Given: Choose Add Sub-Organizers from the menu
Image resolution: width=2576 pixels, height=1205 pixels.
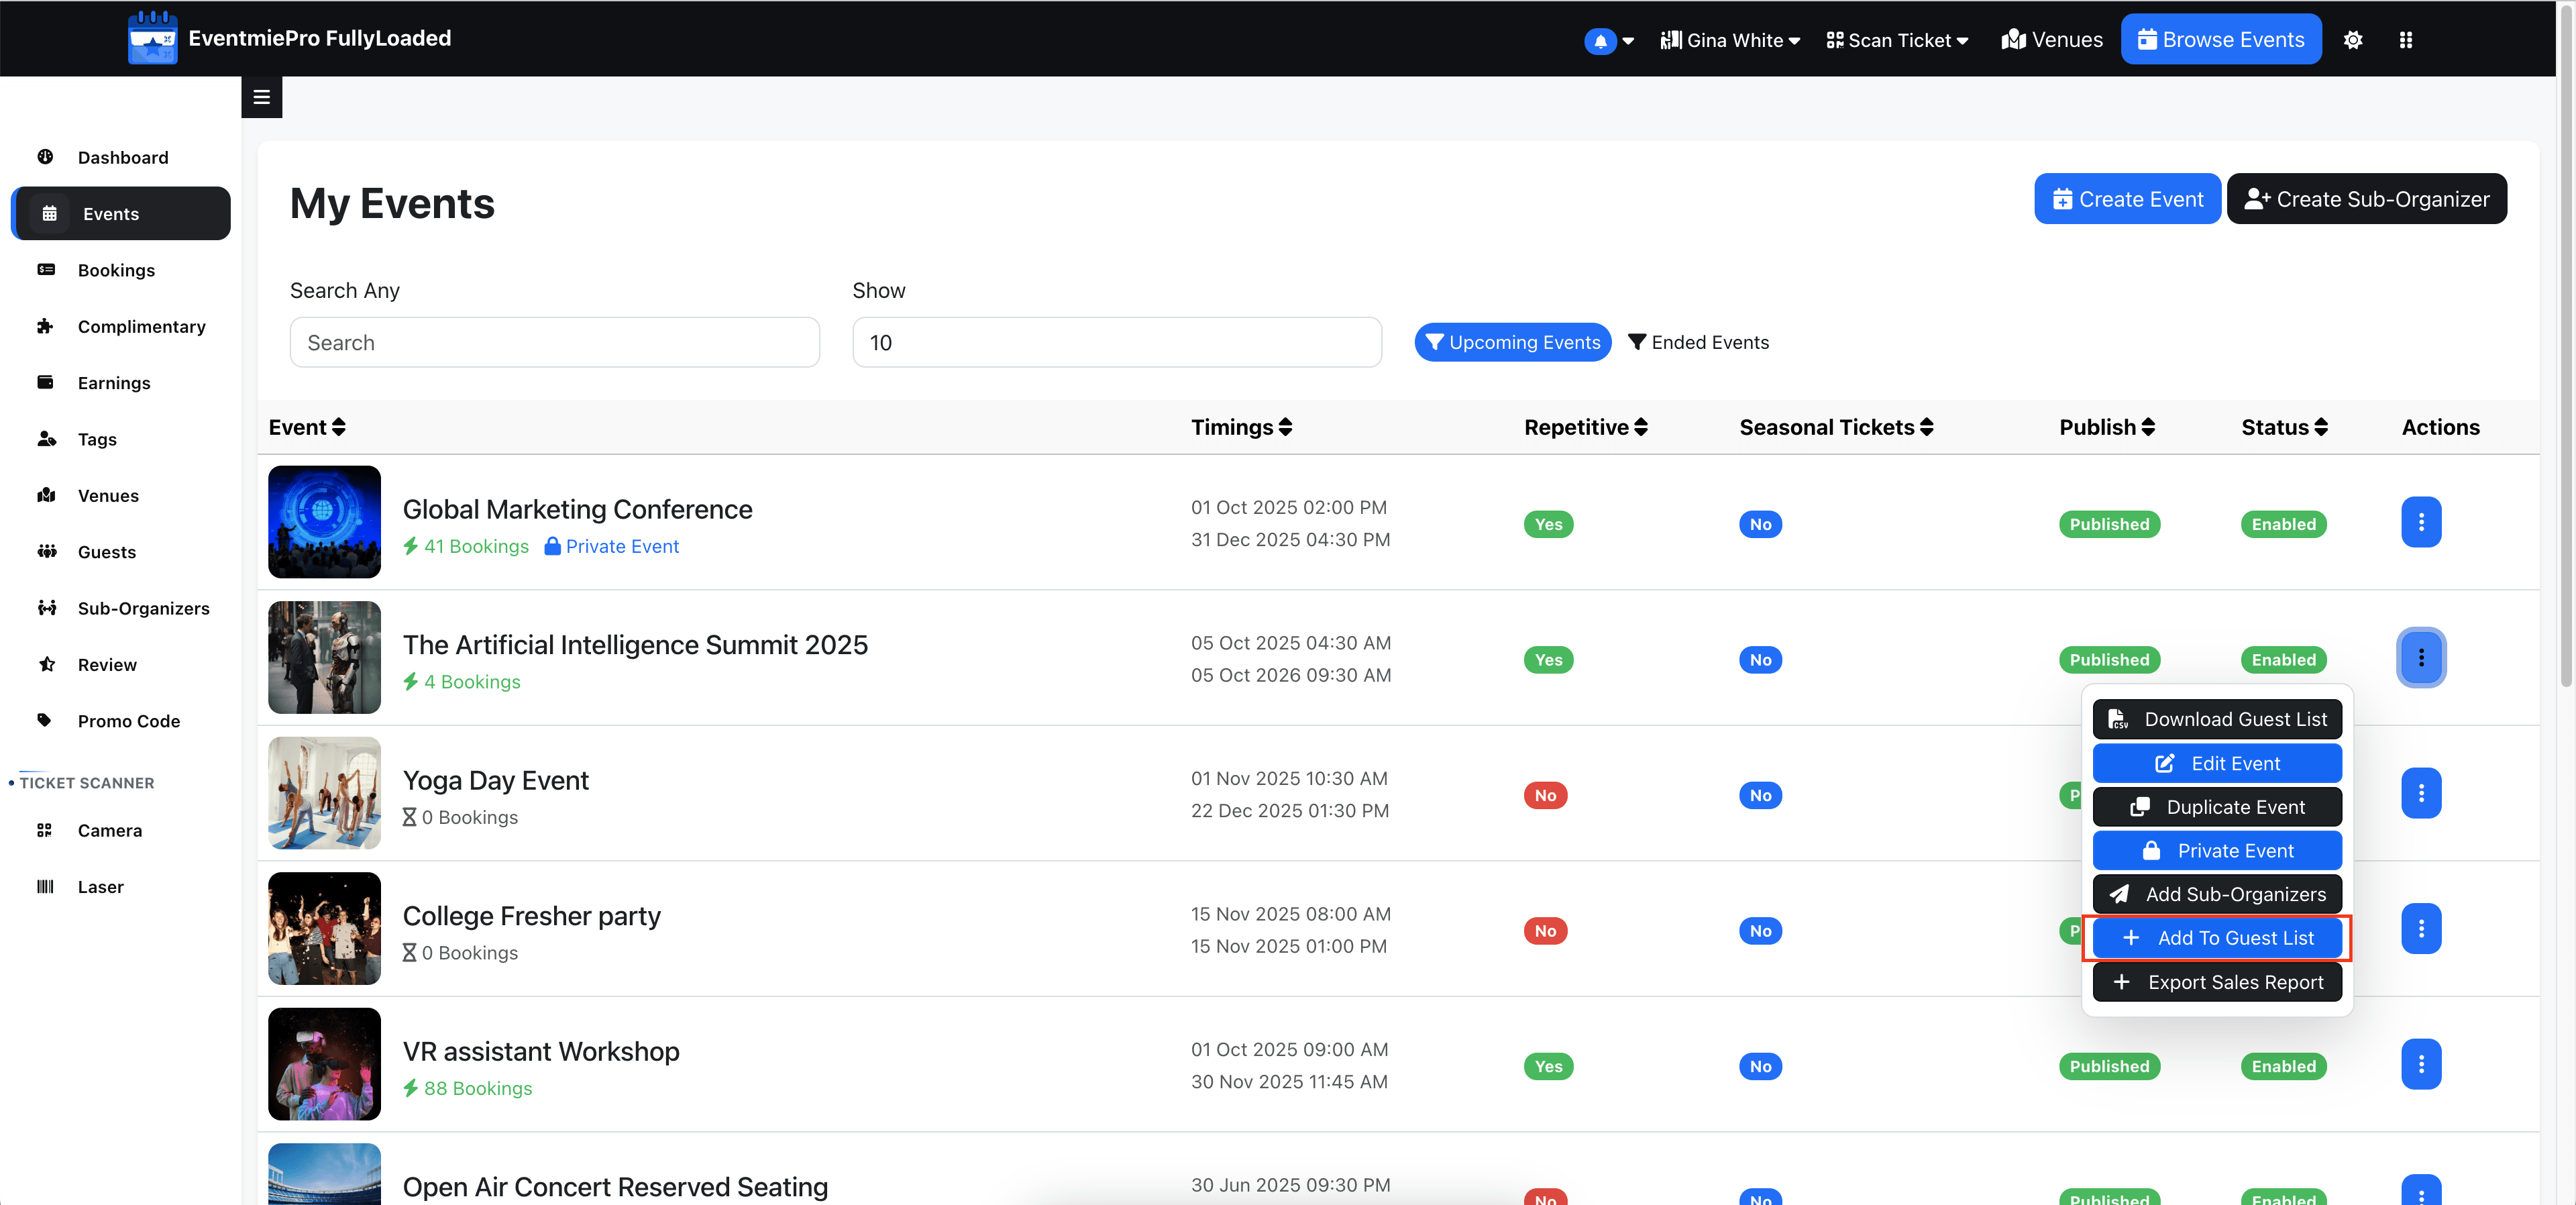Looking at the screenshot, I should click(x=2216, y=894).
